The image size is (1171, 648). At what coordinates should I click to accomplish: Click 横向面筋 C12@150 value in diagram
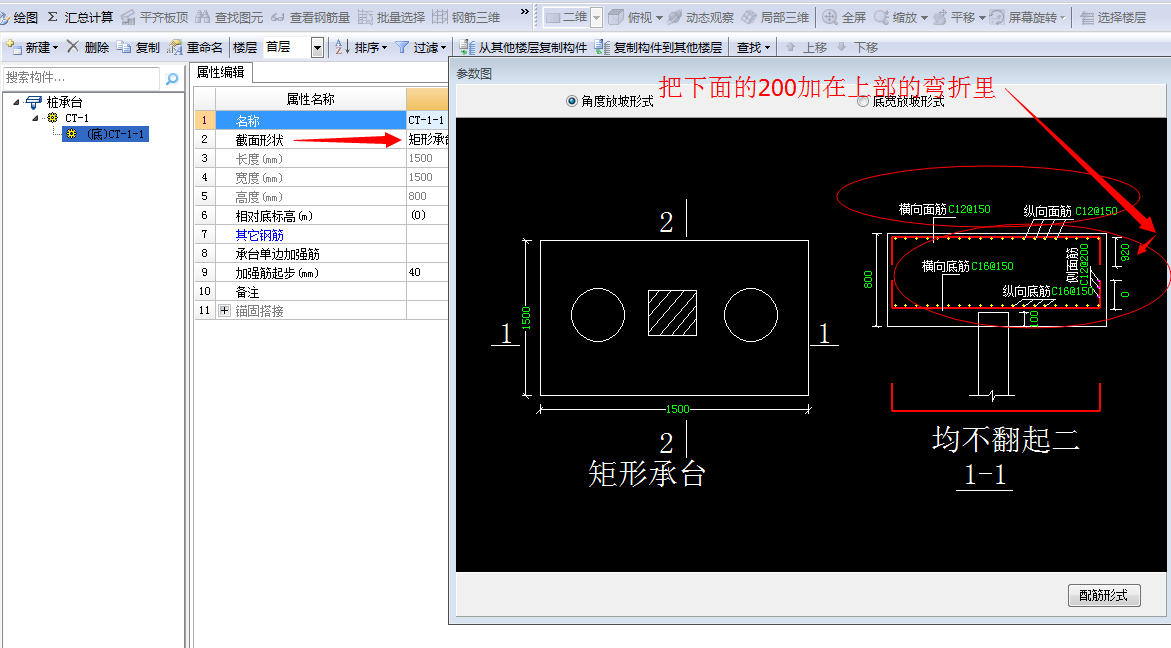pos(969,209)
